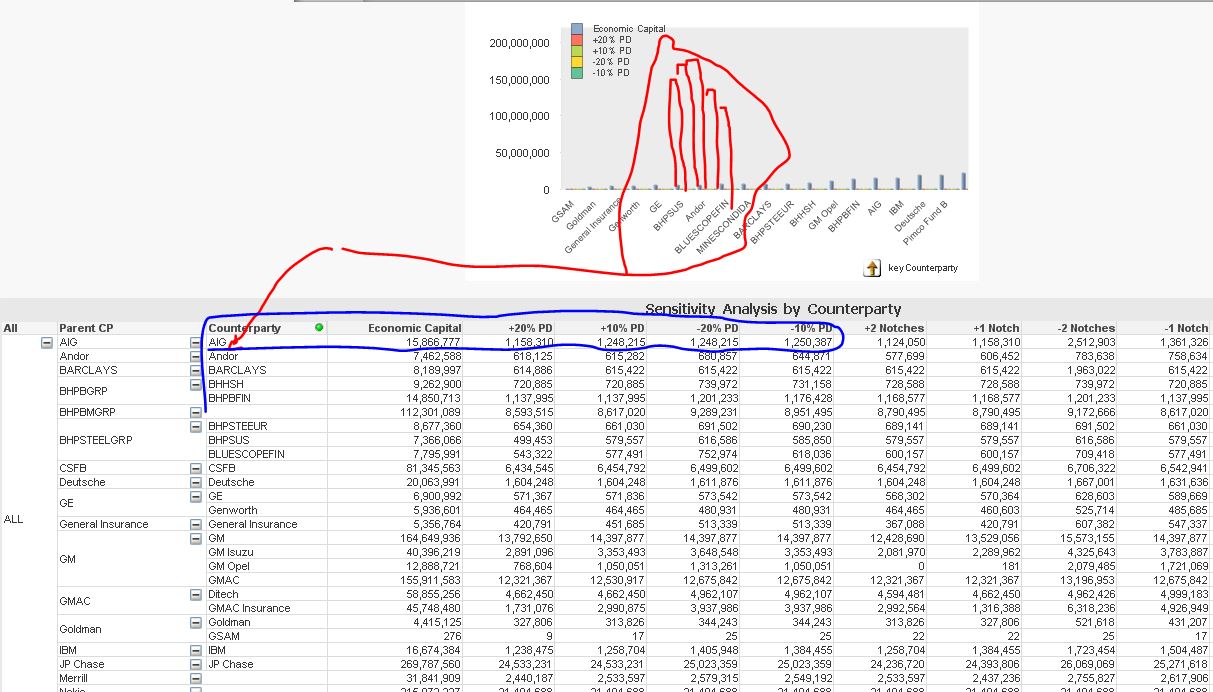
Task: Click the green indicator dot in Counterparty header
Action: [x=319, y=327]
